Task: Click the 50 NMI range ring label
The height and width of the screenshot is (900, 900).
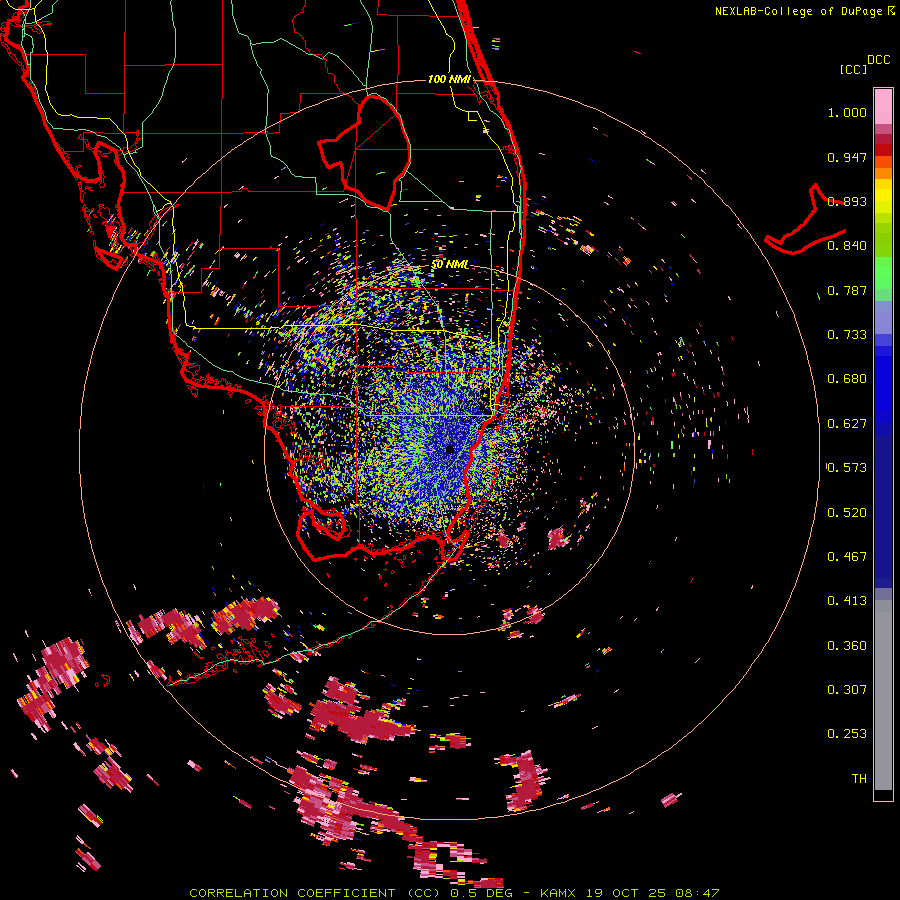Action: [449, 265]
